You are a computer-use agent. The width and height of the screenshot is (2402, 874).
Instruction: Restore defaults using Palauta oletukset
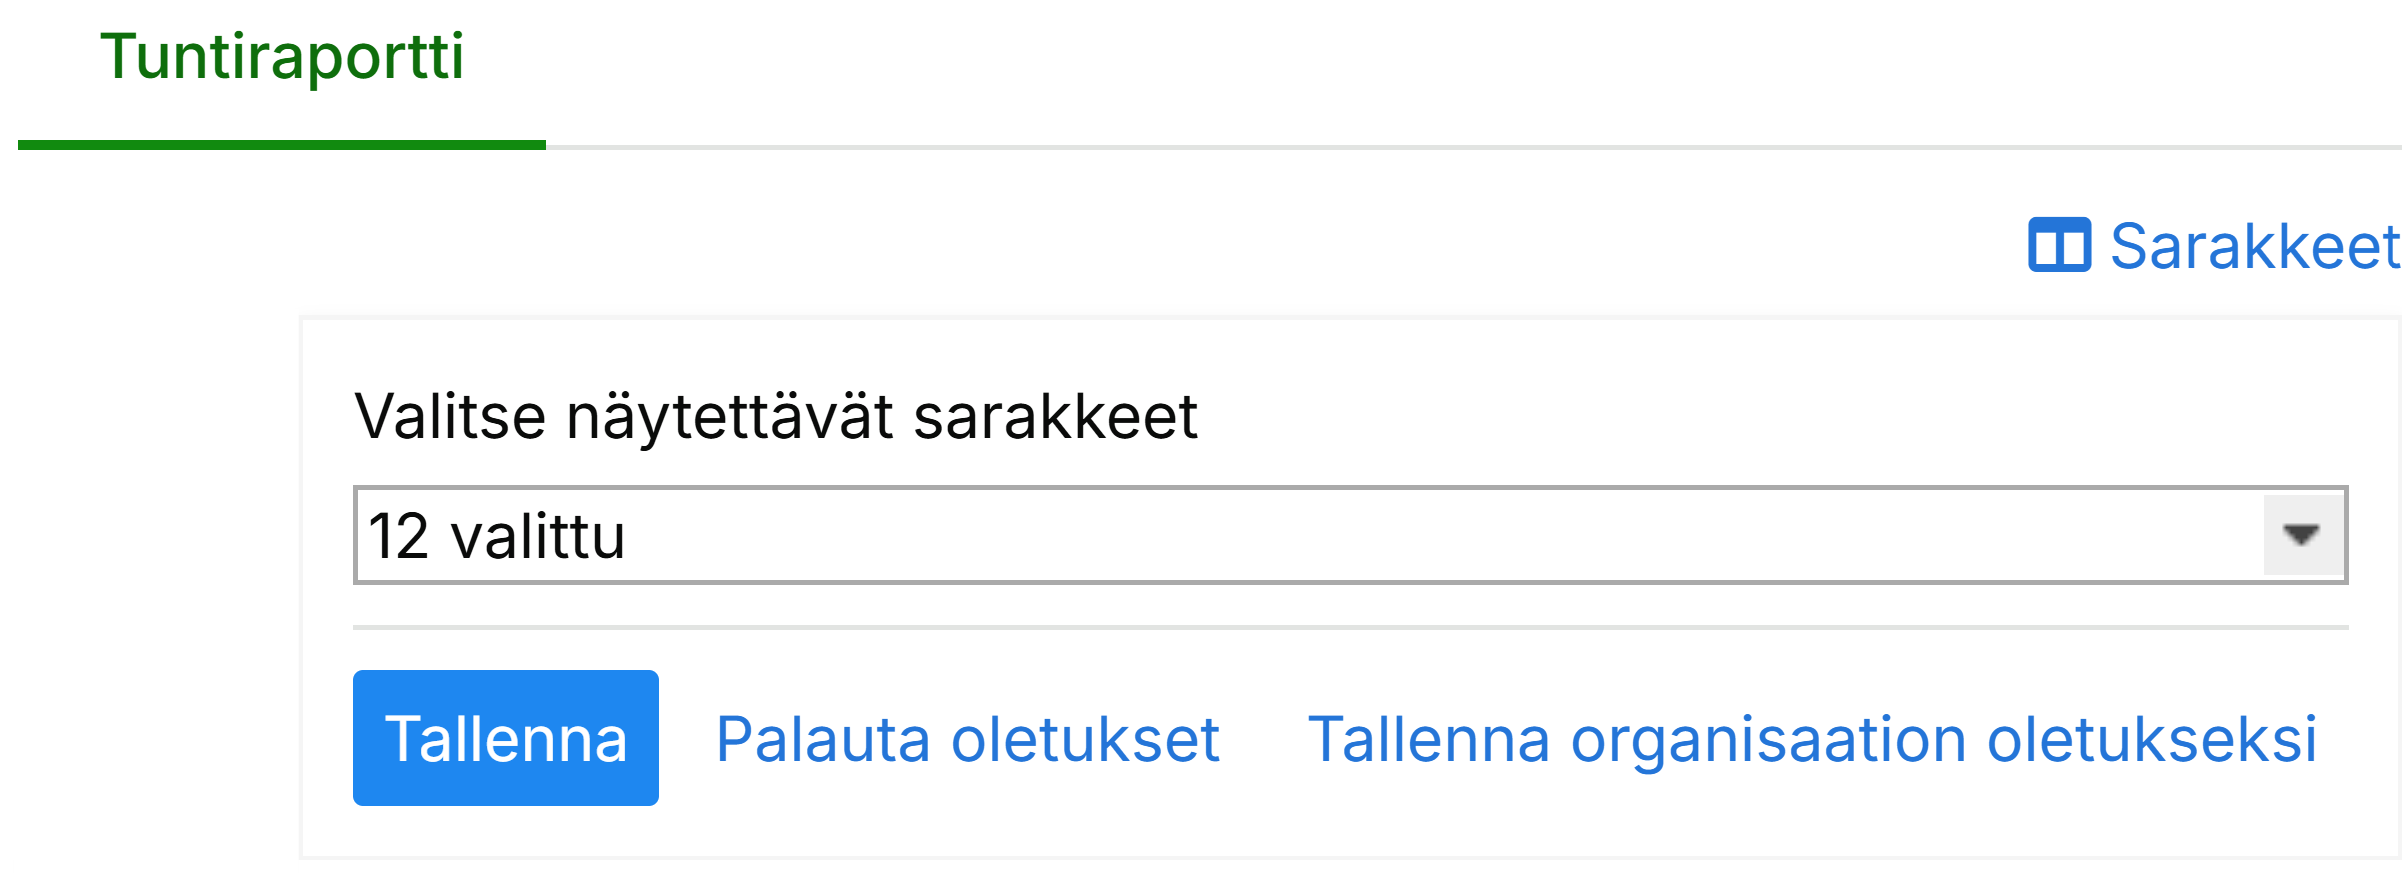(967, 740)
